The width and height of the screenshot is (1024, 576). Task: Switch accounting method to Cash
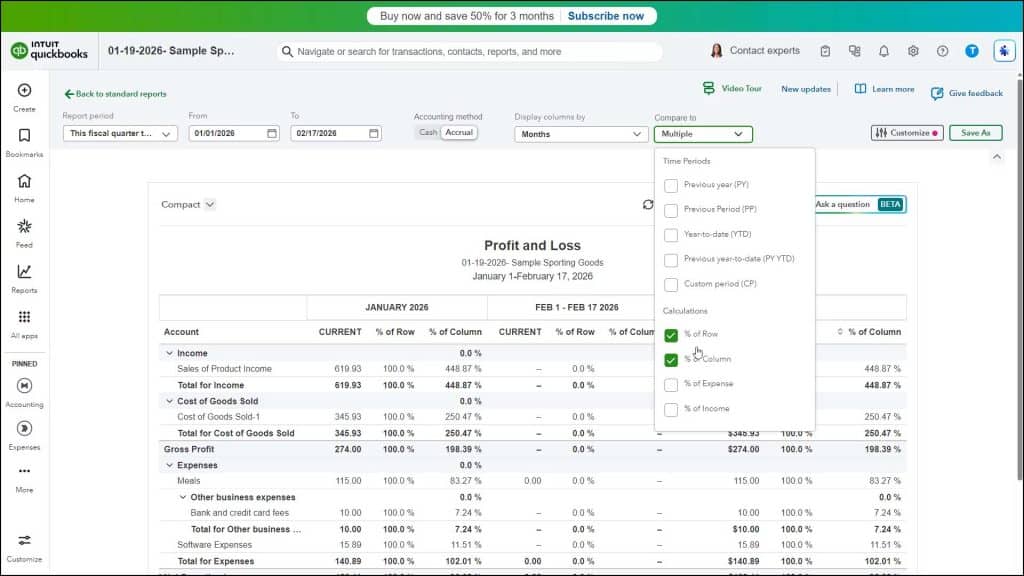click(x=428, y=131)
